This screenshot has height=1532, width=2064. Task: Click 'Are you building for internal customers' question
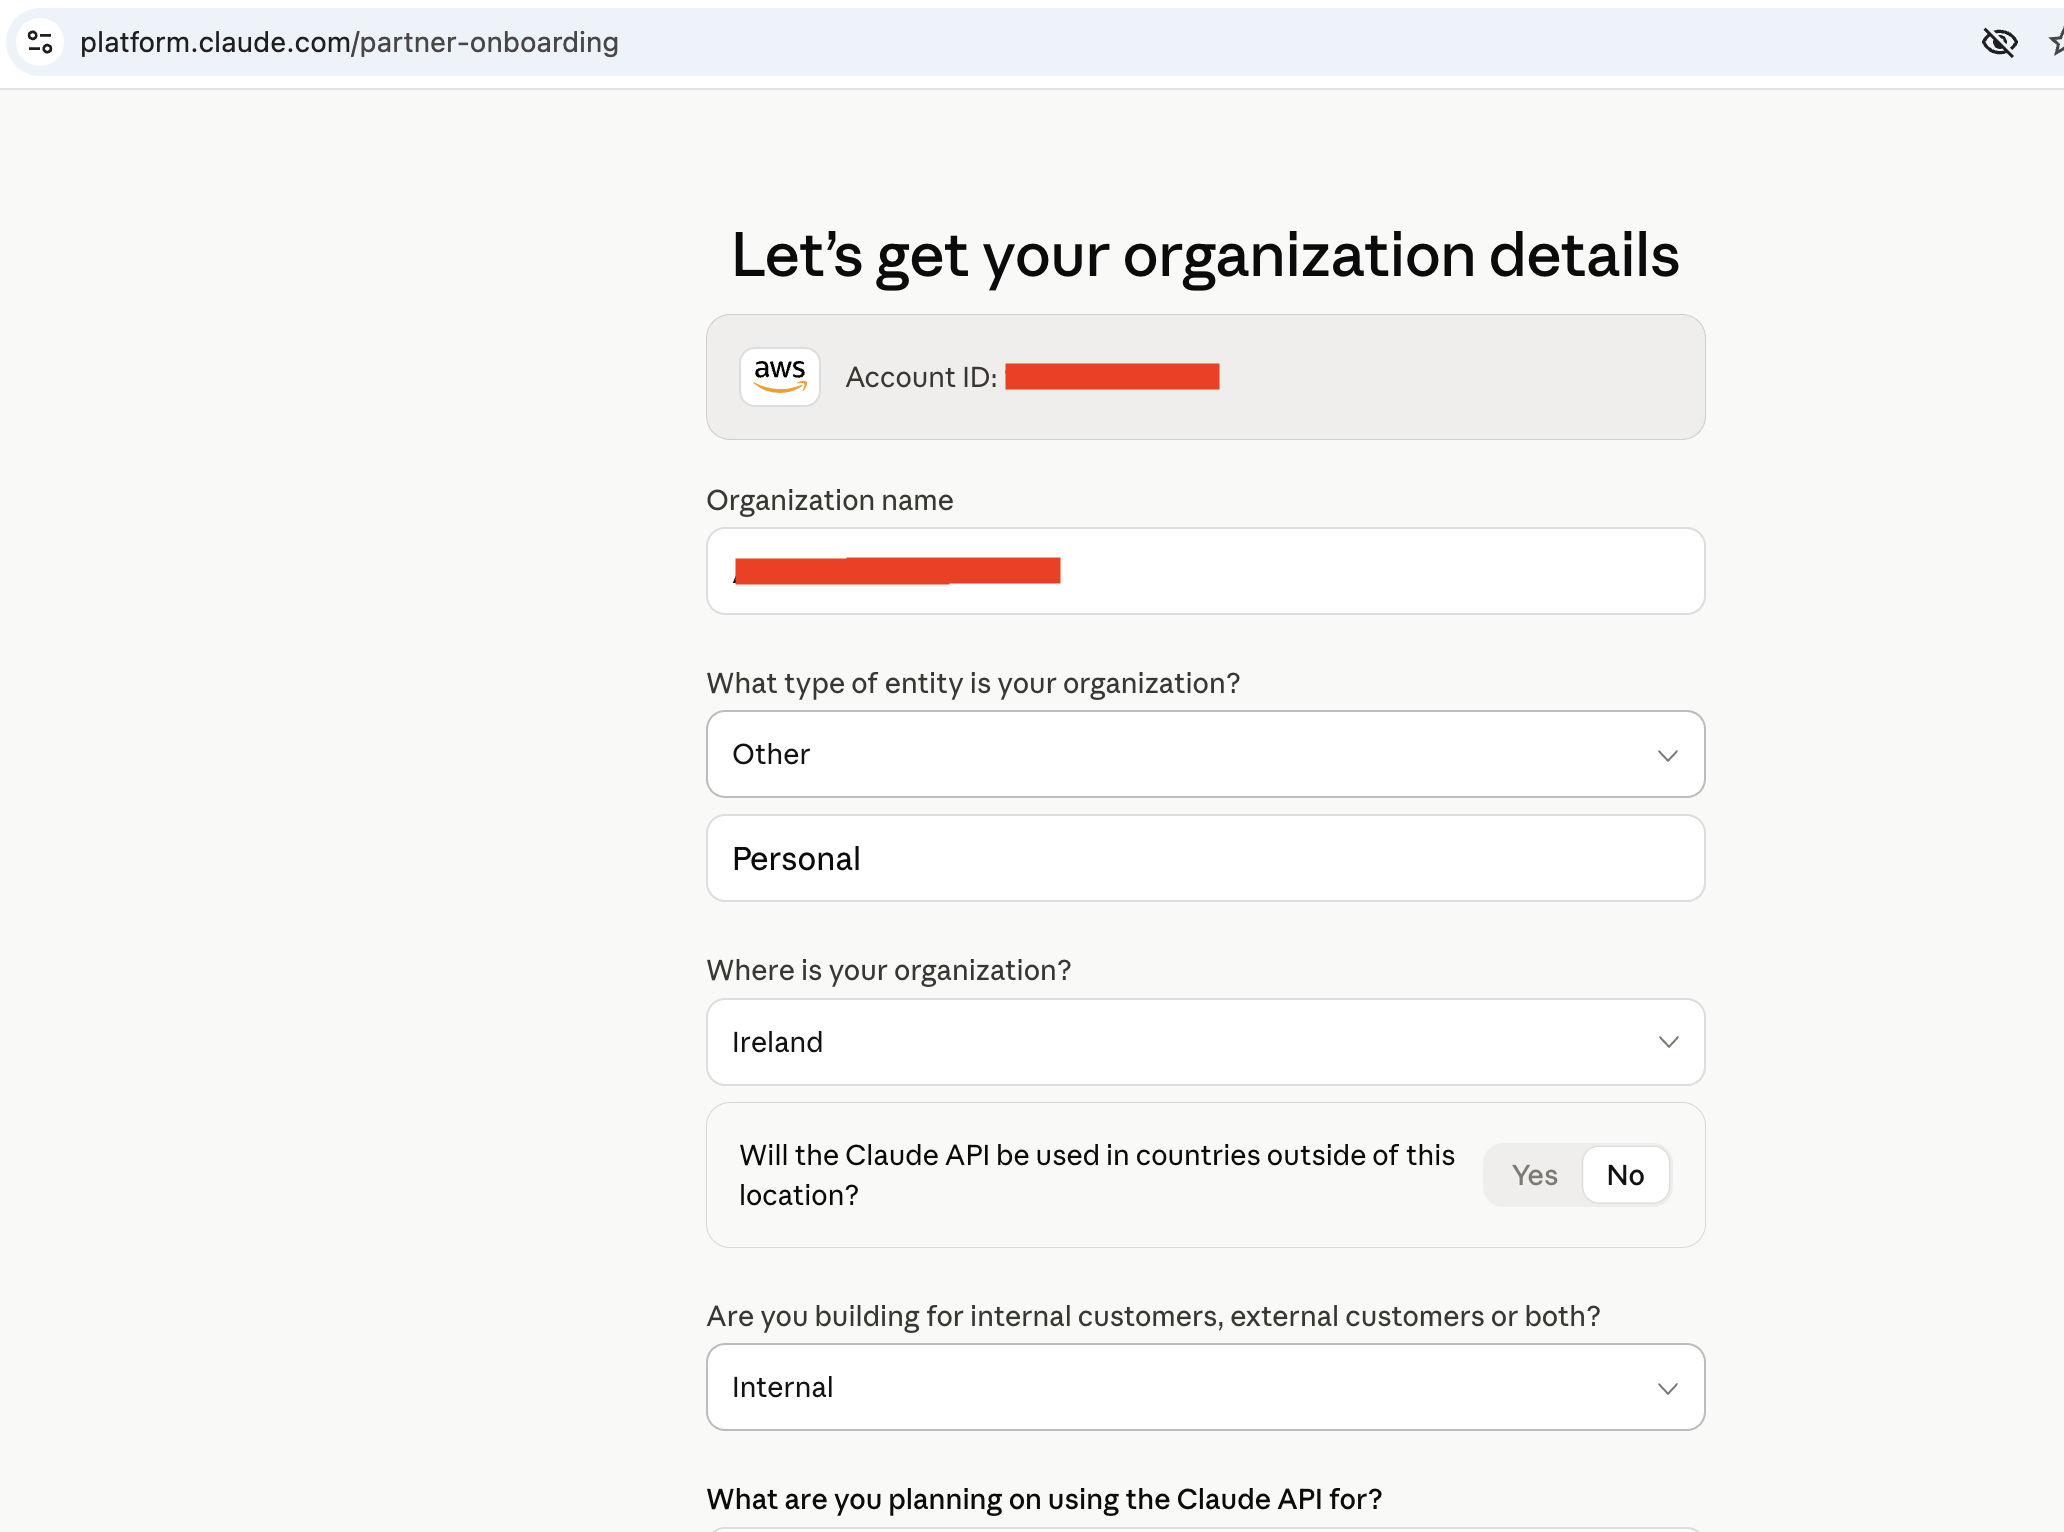pyautogui.click(x=1154, y=1316)
